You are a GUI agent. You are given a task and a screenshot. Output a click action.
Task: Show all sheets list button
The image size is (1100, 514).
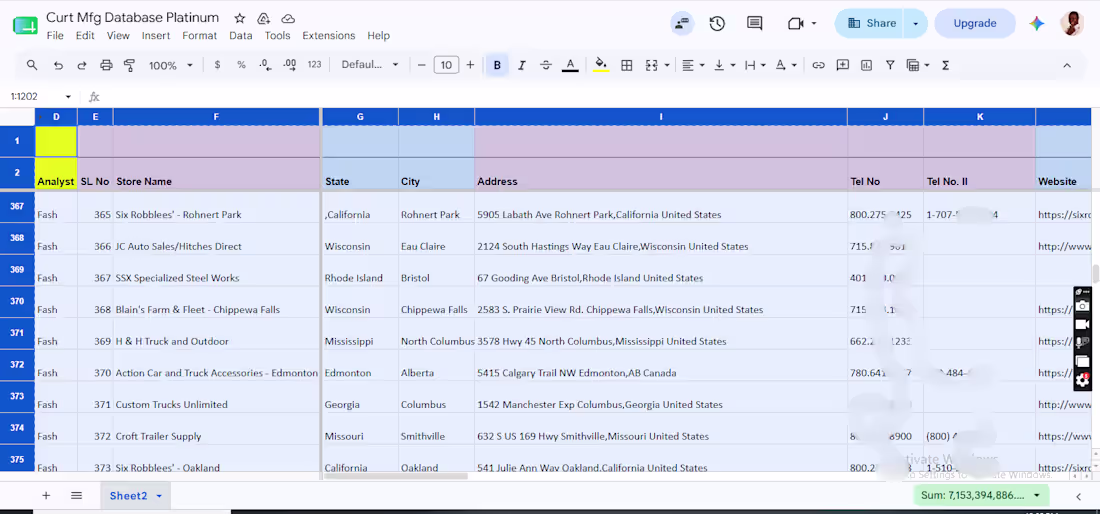[76, 496]
